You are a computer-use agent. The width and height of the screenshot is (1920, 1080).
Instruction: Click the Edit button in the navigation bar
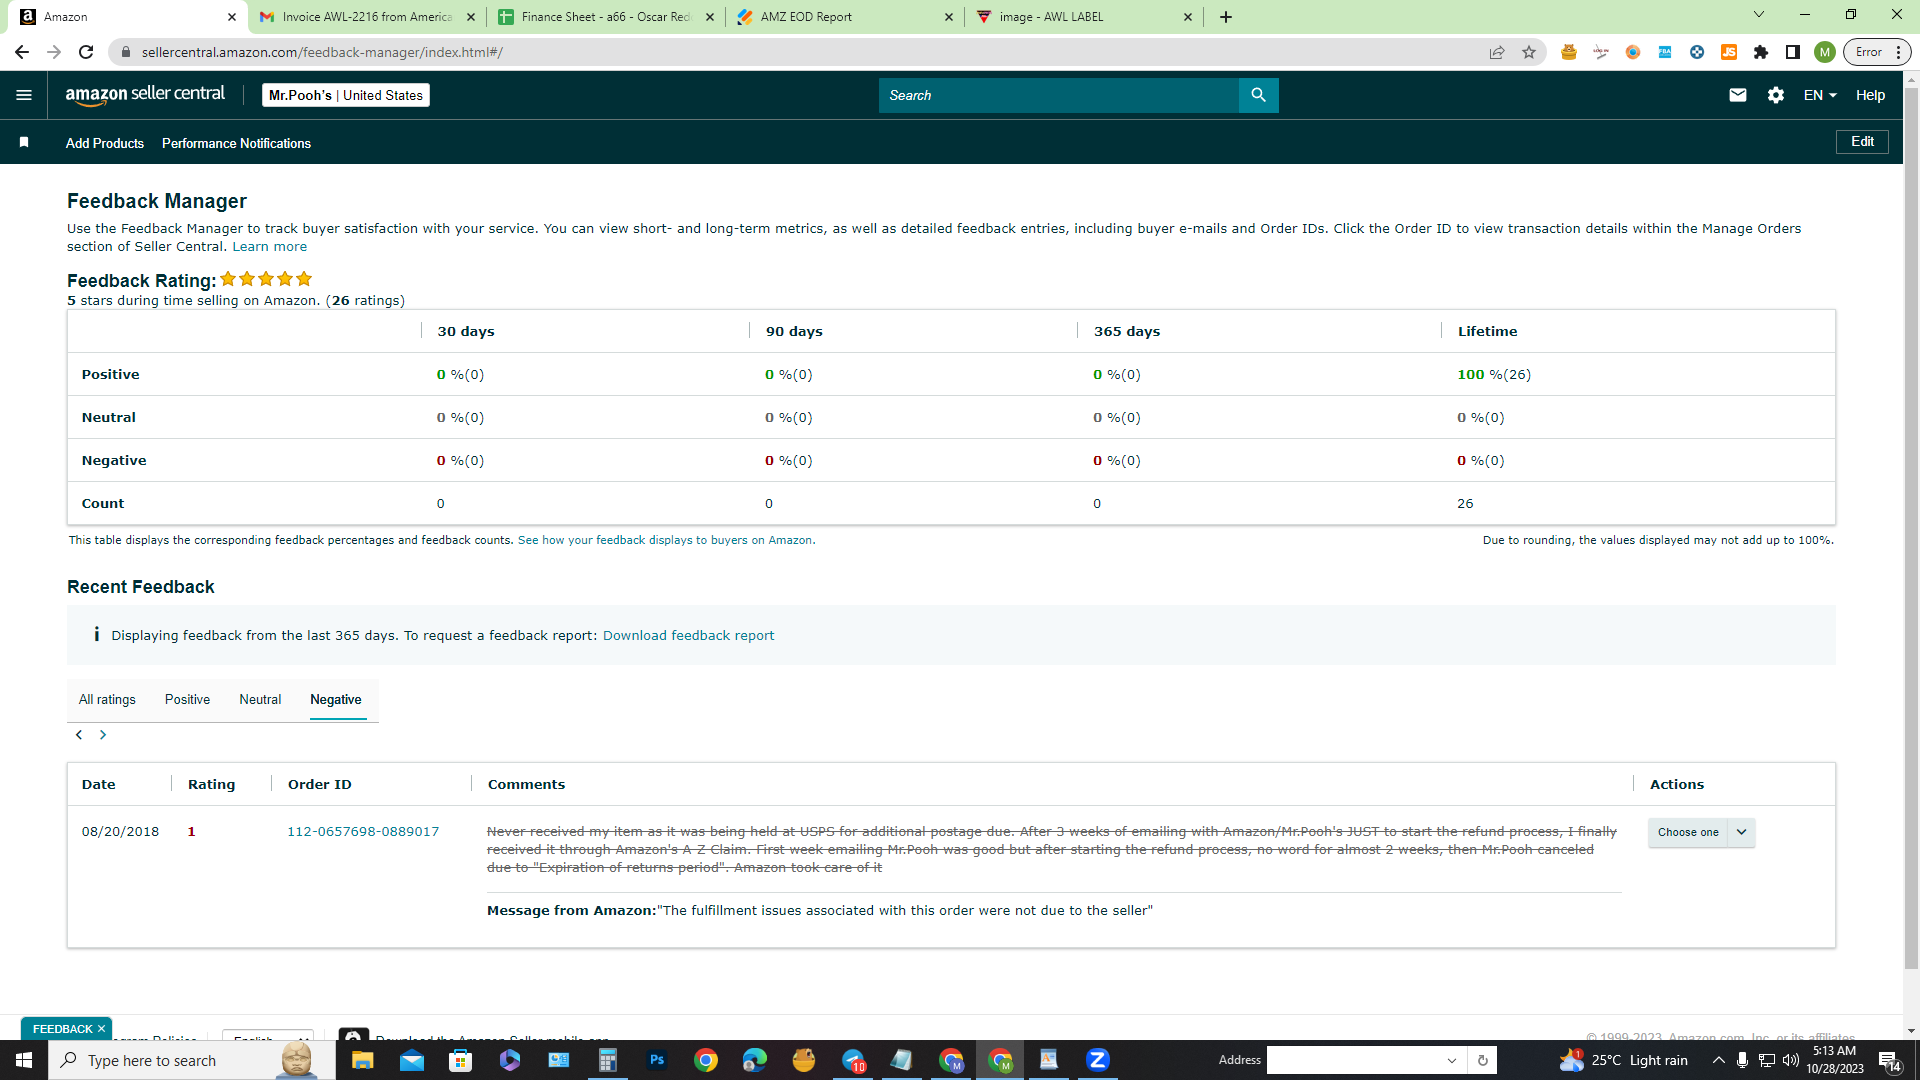1862,142
